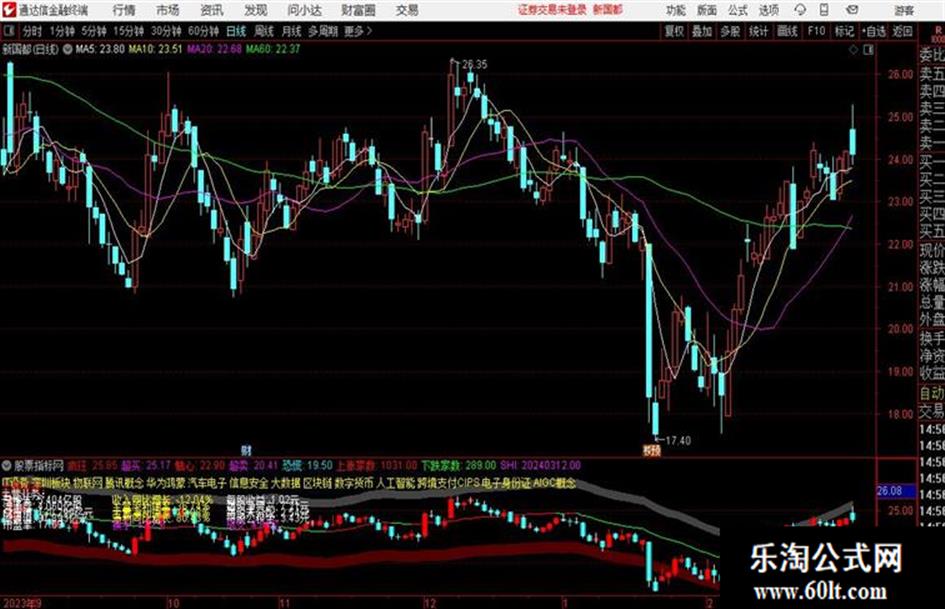
Task: Toggle the left panel layout icon
Action: 8,31
